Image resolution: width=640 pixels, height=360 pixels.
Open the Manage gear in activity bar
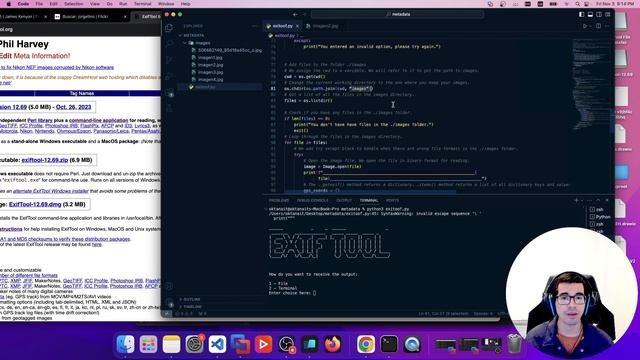pyautogui.click(x=170, y=303)
